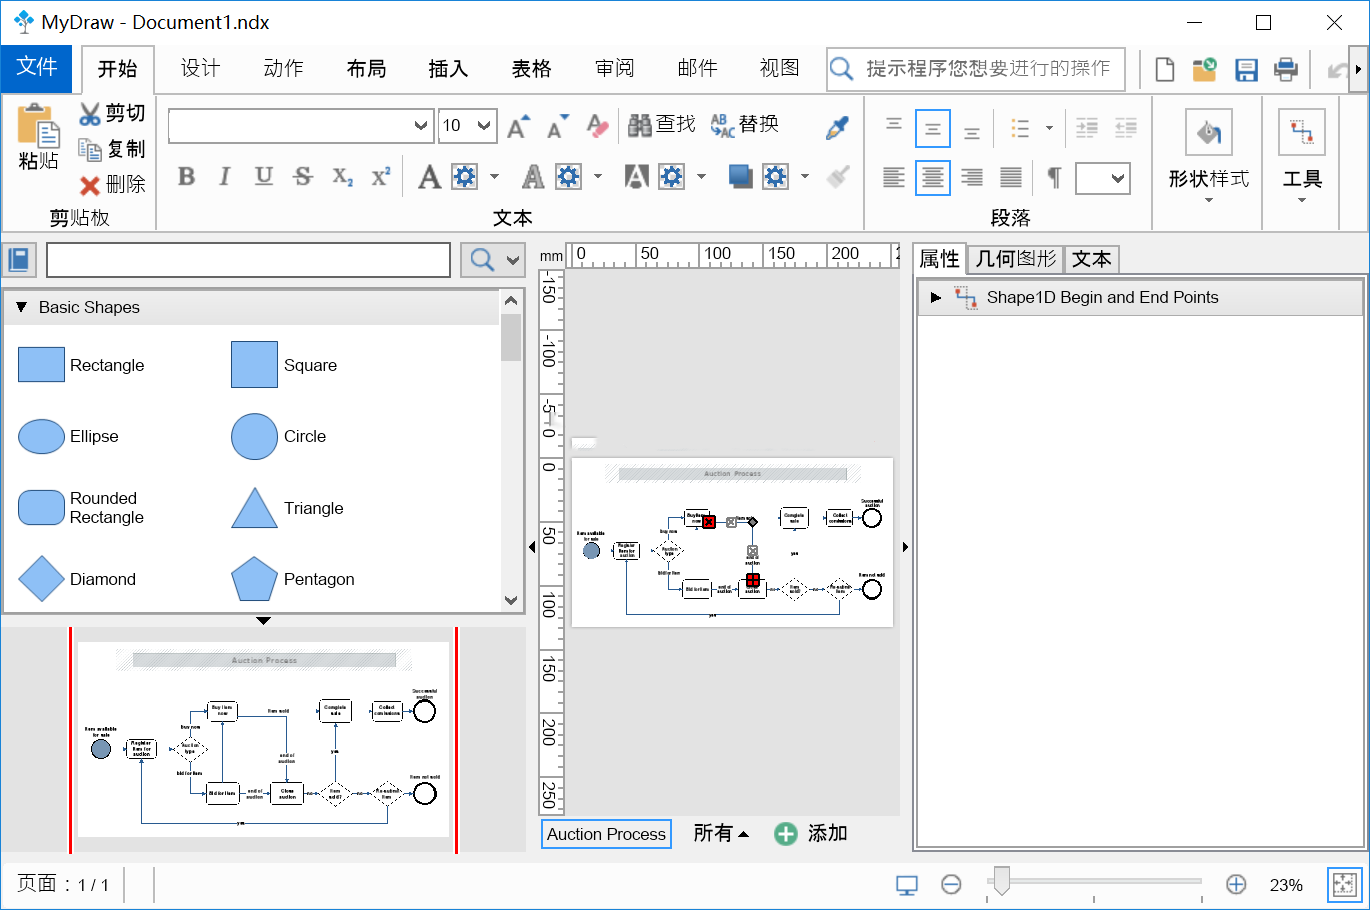Toggle Underline formatting

coord(264,177)
